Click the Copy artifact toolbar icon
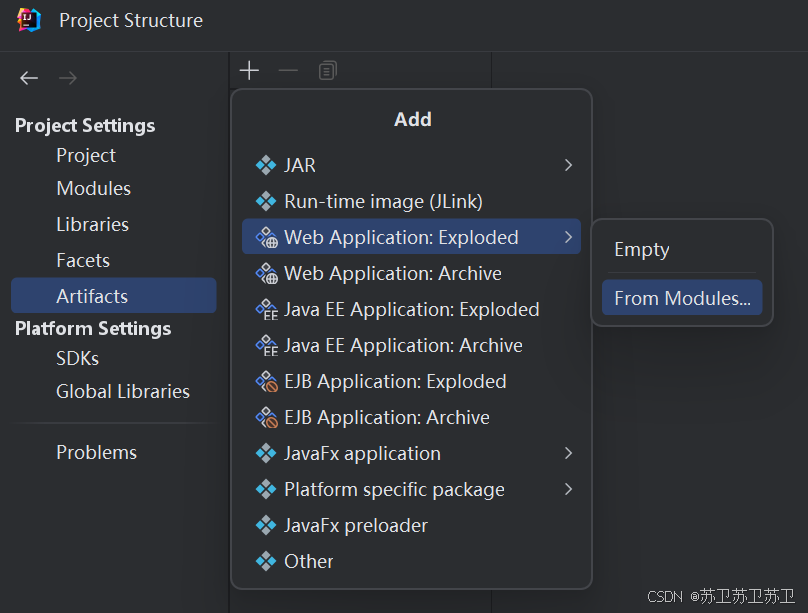Image resolution: width=808 pixels, height=613 pixels. pos(328,70)
